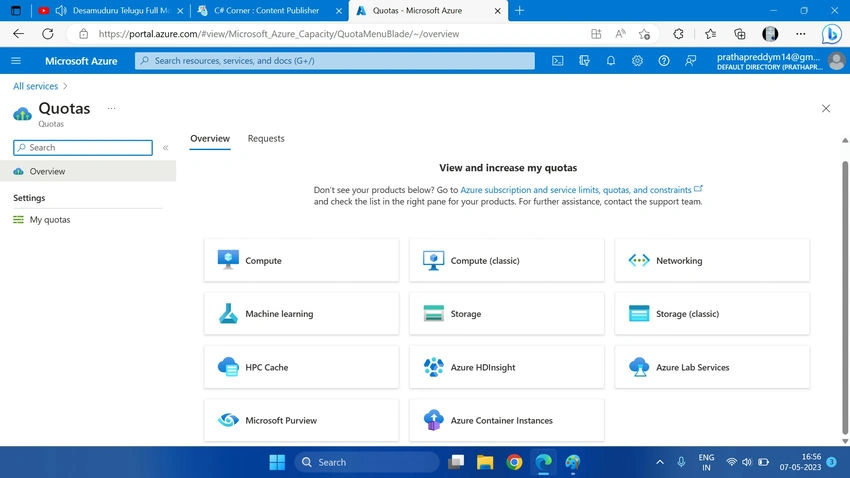
Task: Open the browser Extensions icon
Action: [x=678, y=34]
